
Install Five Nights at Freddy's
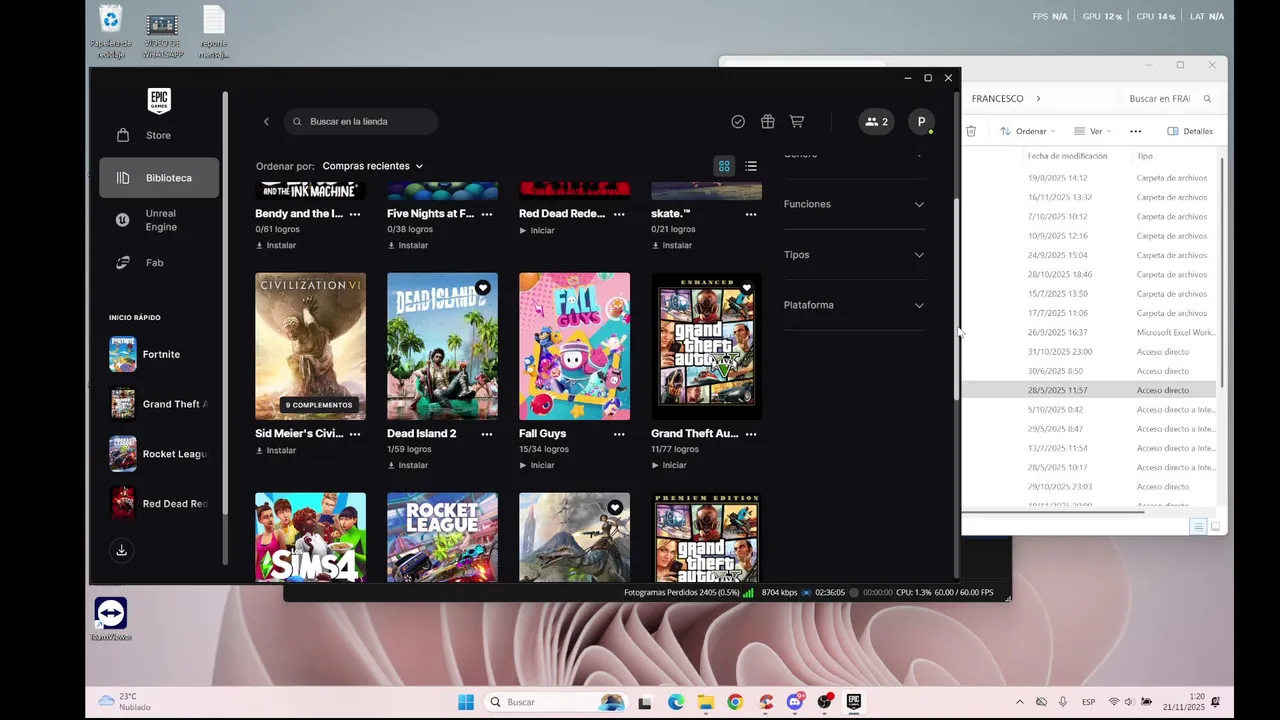click(408, 245)
